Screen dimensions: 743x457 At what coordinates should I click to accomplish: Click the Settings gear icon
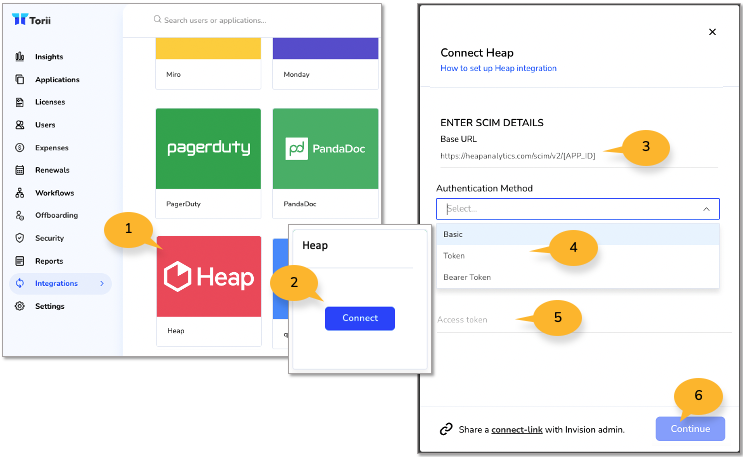pyautogui.click(x=19, y=306)
